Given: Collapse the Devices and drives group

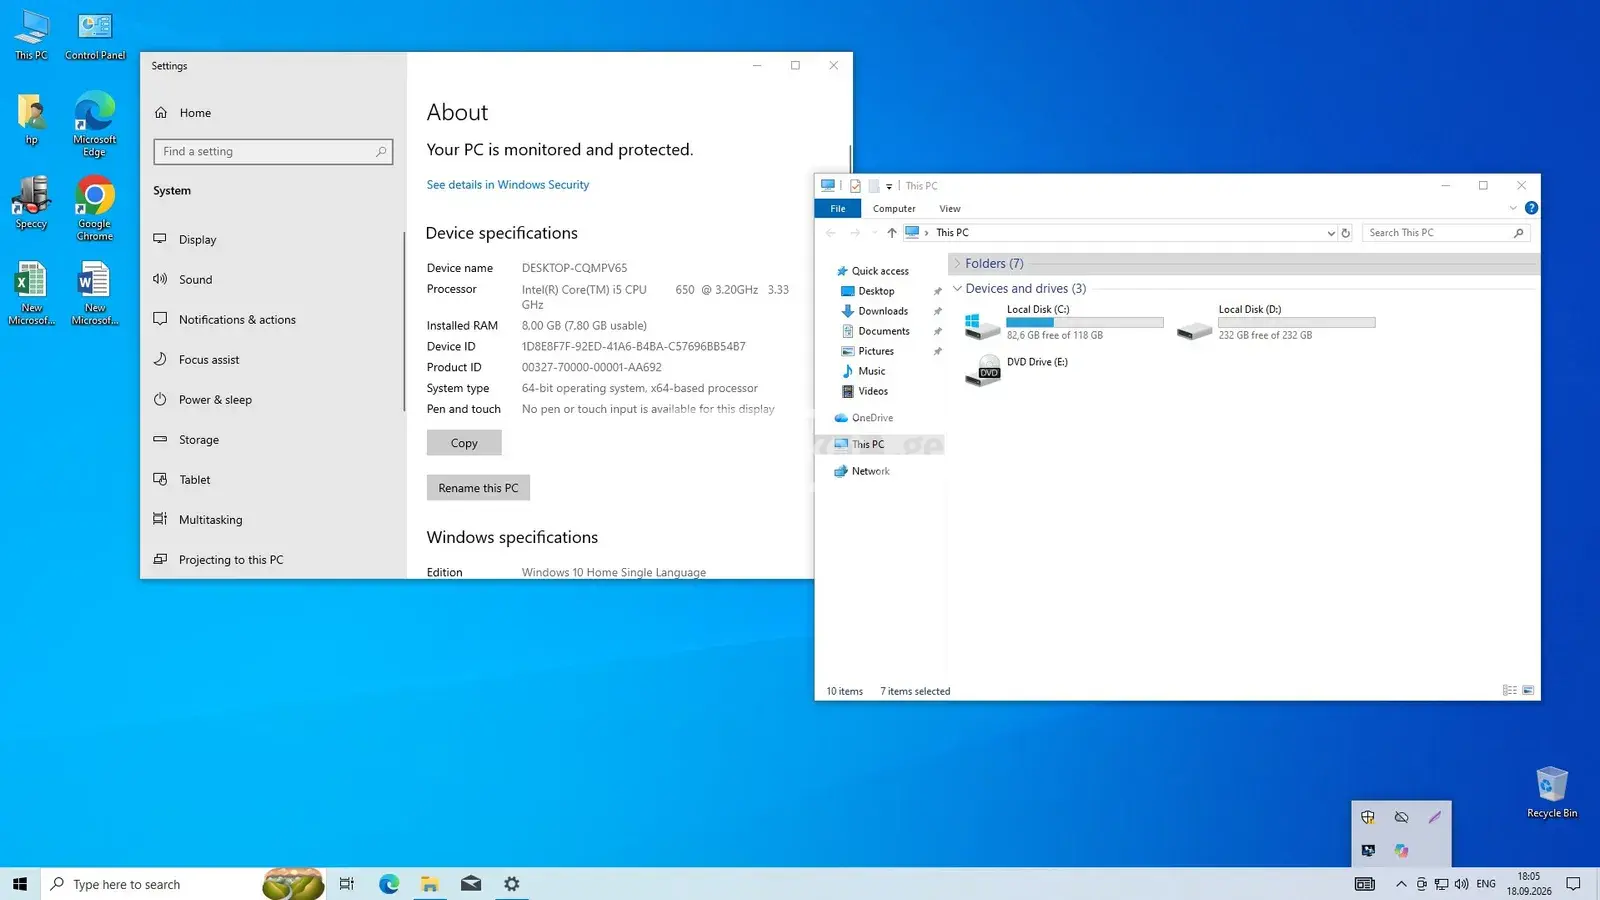Looking at the screenshot, I should click(x=957, y=289).
